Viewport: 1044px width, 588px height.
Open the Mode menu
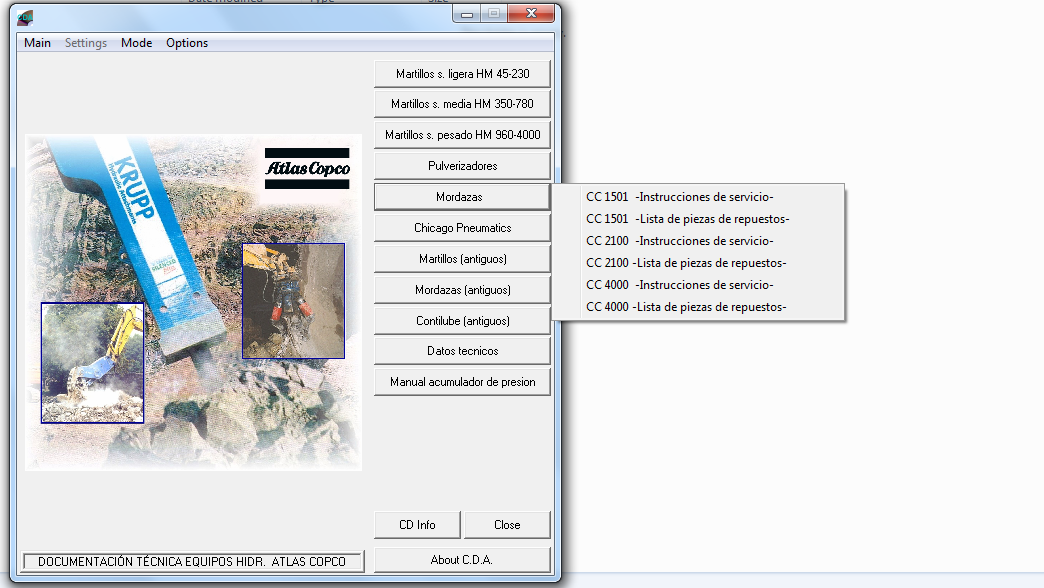tap(136, 43)
